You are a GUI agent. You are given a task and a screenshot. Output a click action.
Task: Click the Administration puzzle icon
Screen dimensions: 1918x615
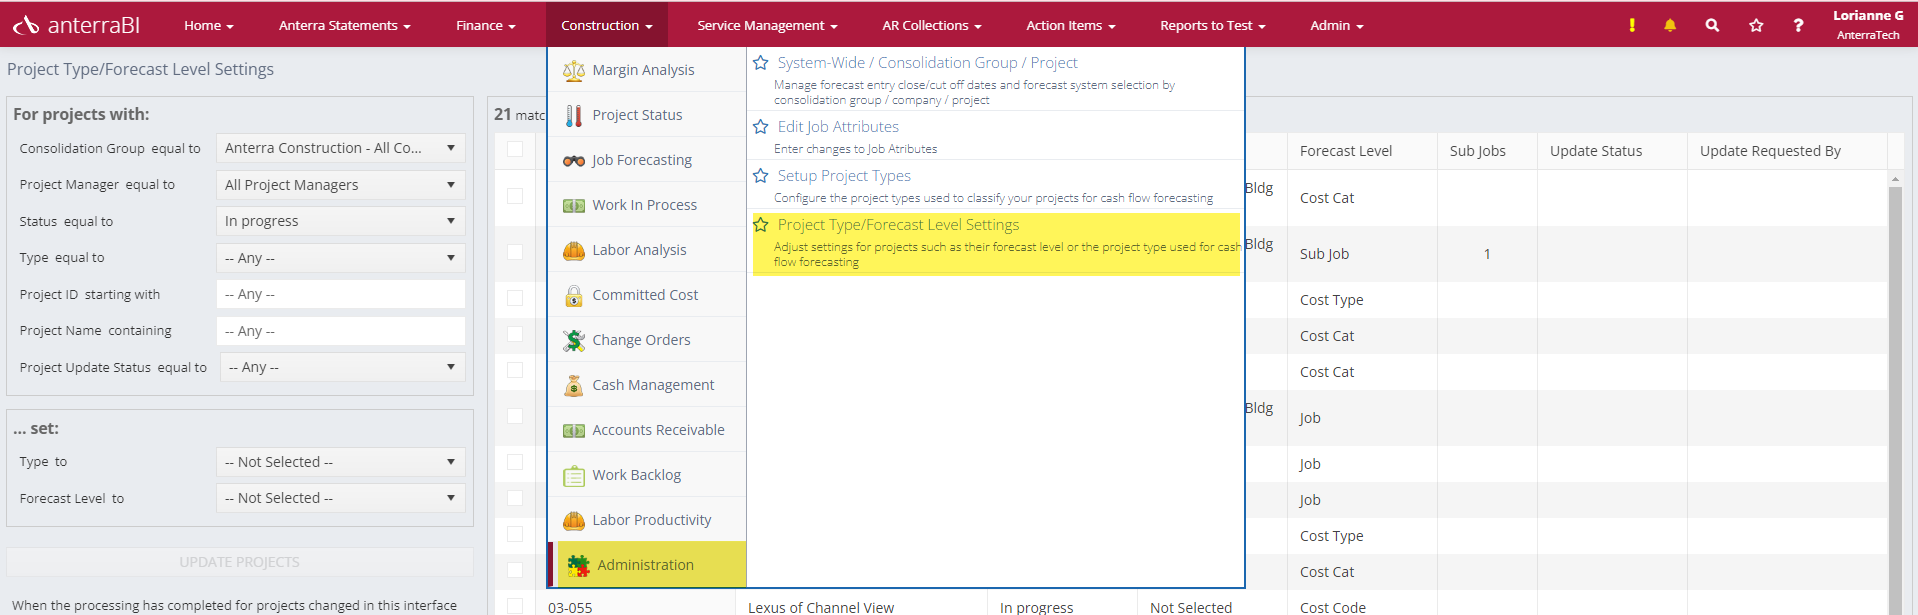[578, 565]
